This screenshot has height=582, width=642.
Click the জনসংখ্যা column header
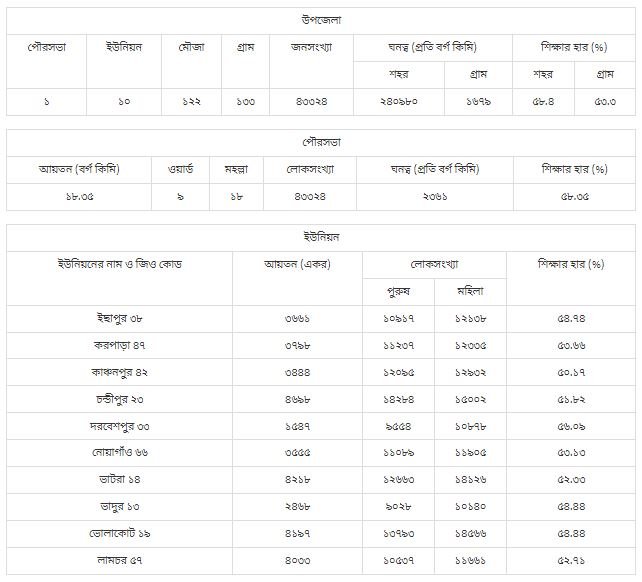point(311,47)
